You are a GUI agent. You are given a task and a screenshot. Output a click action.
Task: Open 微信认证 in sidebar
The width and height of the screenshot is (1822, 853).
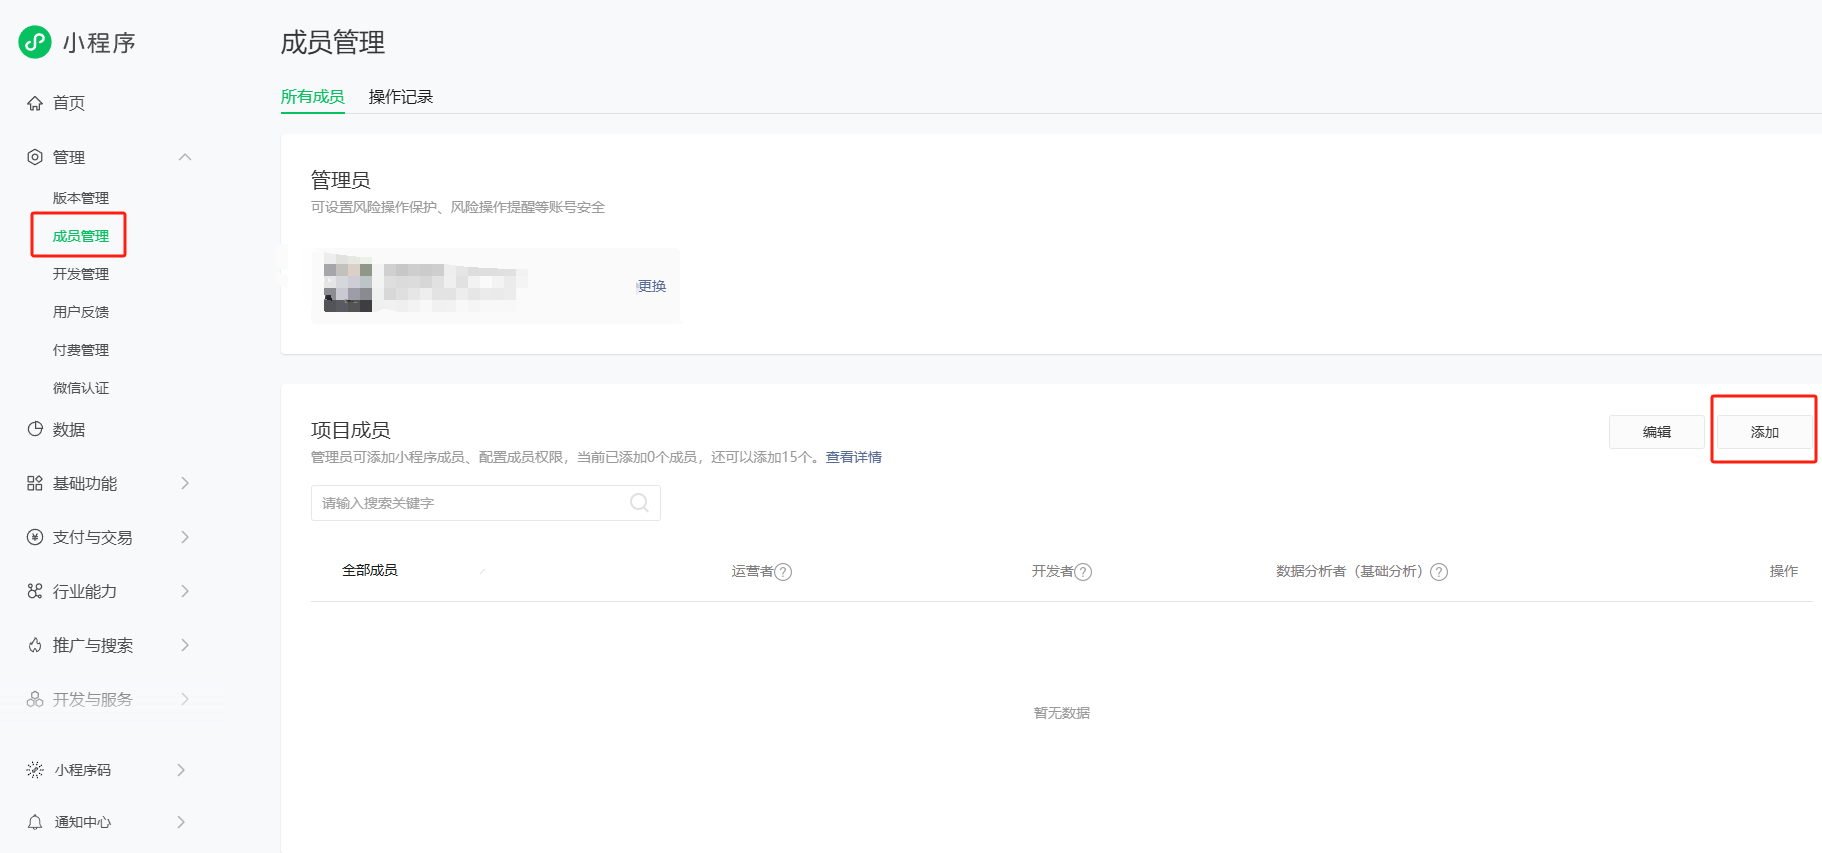point(81,388)
